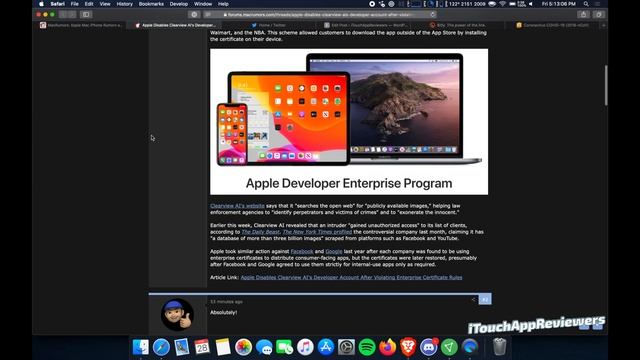Click the commenter's Memoji avatar

pyautogui.click(x=177, y=314)
